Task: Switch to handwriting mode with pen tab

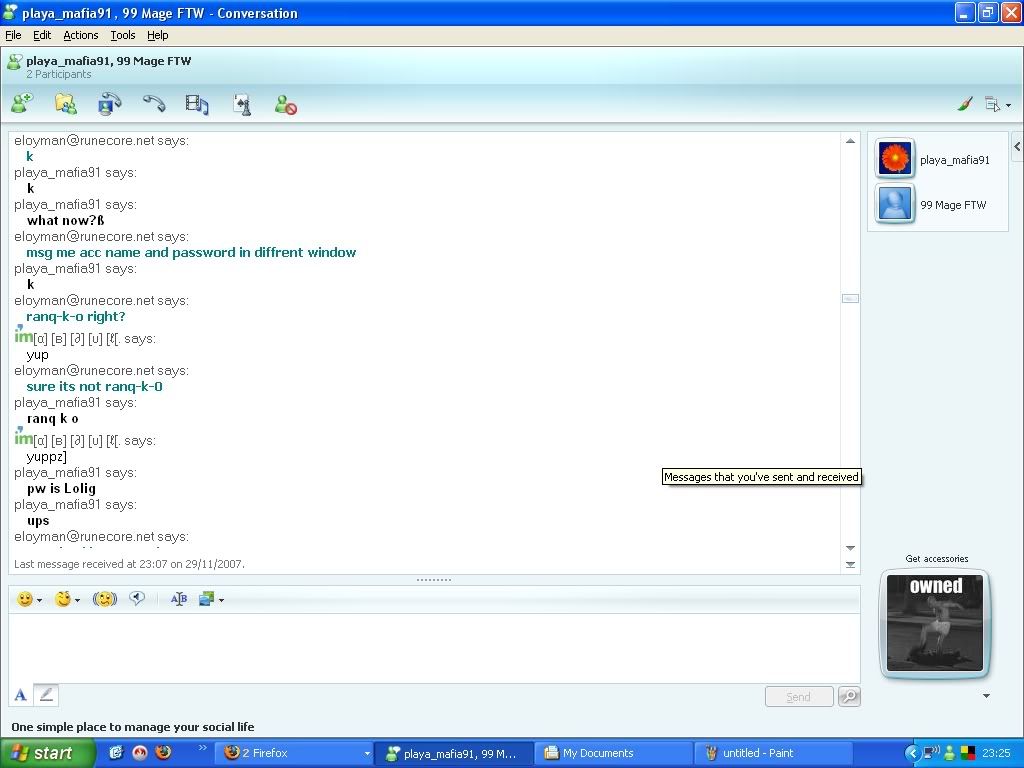Action: click(x=46, y=694)
